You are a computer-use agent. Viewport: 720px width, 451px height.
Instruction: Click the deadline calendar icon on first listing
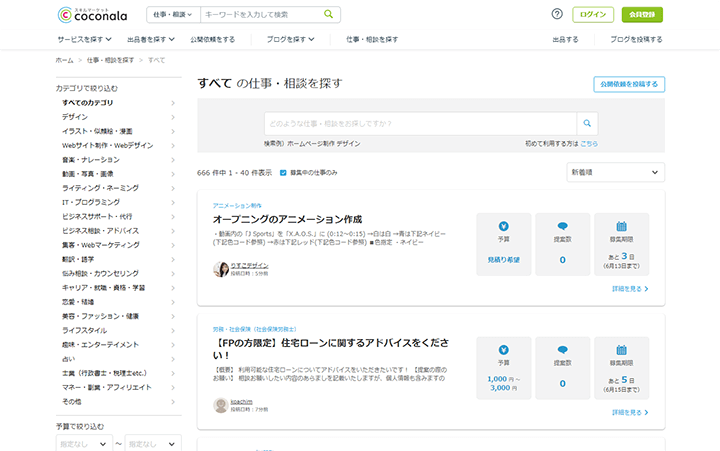(621, 226)
